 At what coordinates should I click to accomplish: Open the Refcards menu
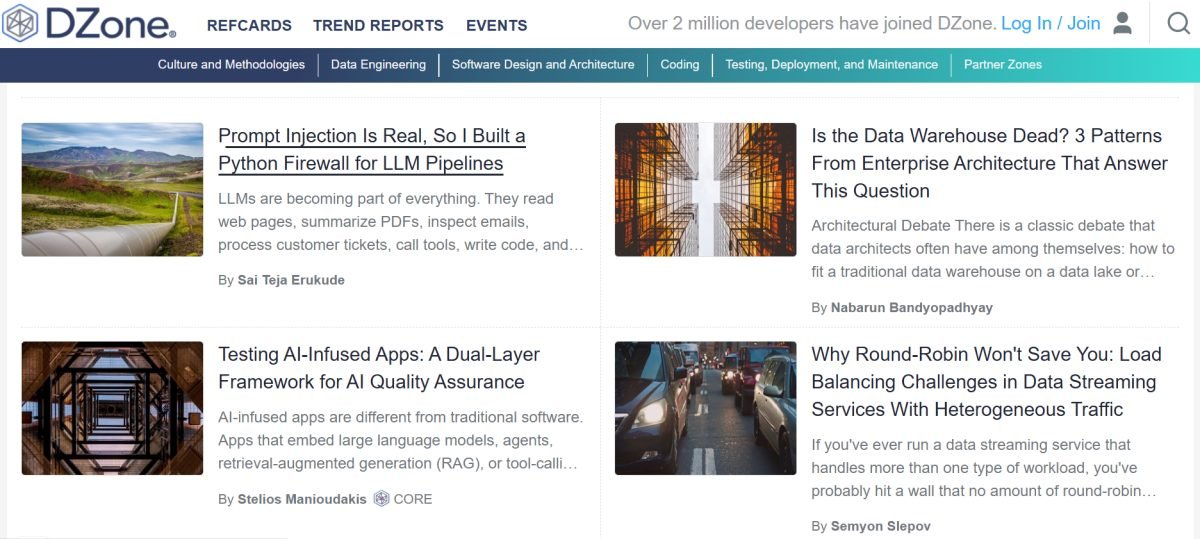click(x=249, y=25)
